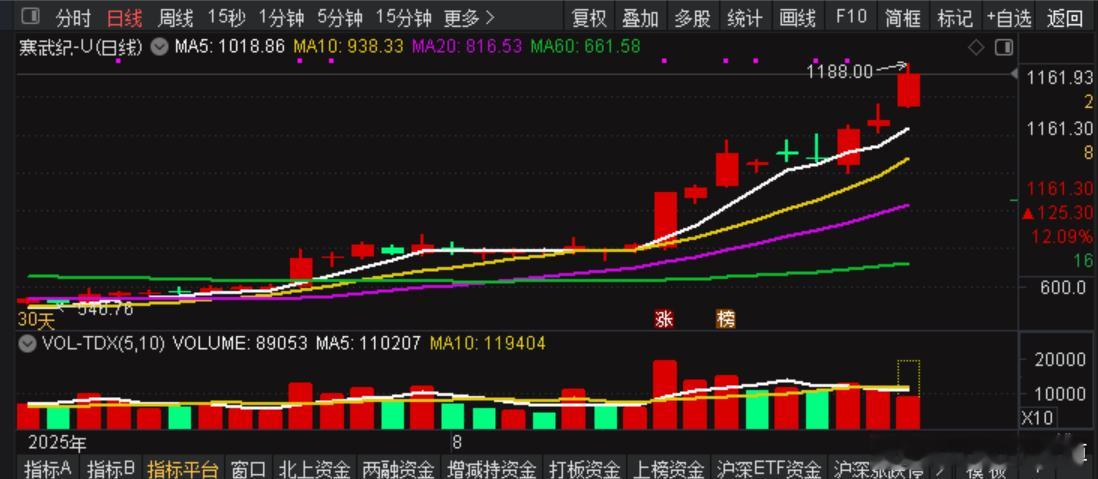The height and width of the screenshot is (479, 1098).
Task: Switch to the 分时 intraday view
Action: (74, 18)
